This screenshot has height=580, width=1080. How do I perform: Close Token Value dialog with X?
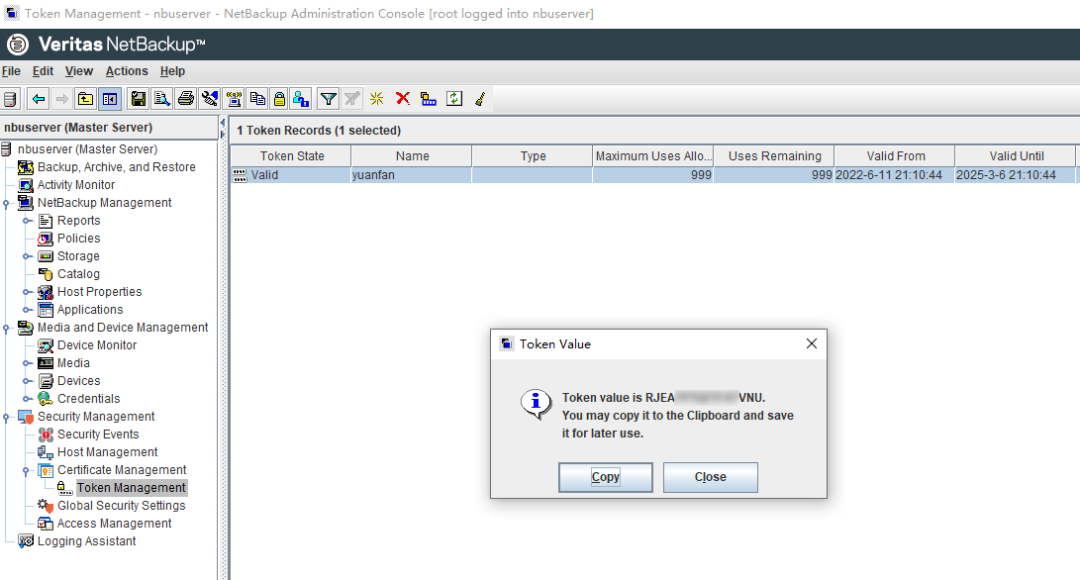coord(811,344)
